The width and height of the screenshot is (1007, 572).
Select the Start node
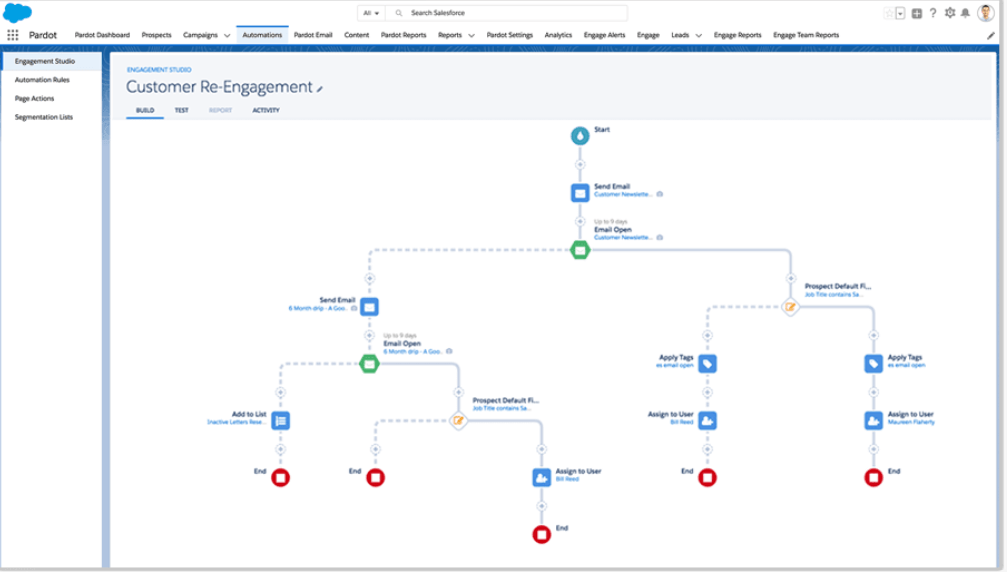580,135
